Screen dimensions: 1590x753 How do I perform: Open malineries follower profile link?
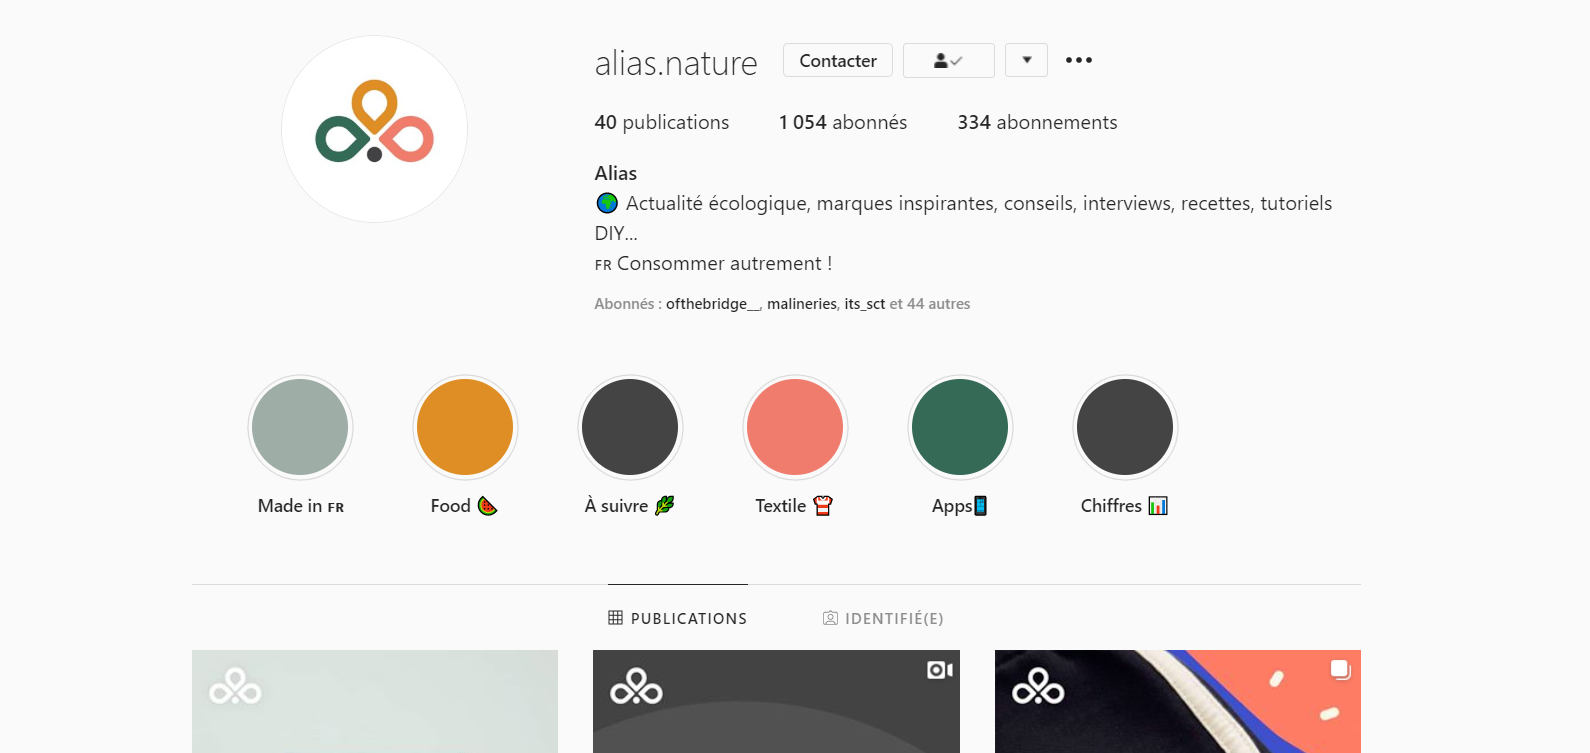[x=802, y=304]
